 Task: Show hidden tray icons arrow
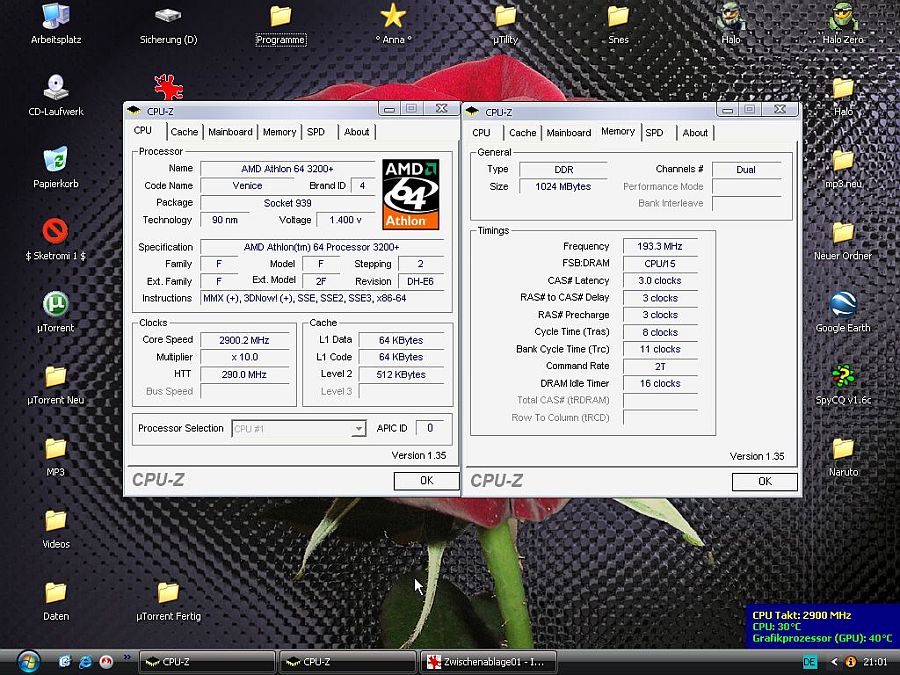835,662
